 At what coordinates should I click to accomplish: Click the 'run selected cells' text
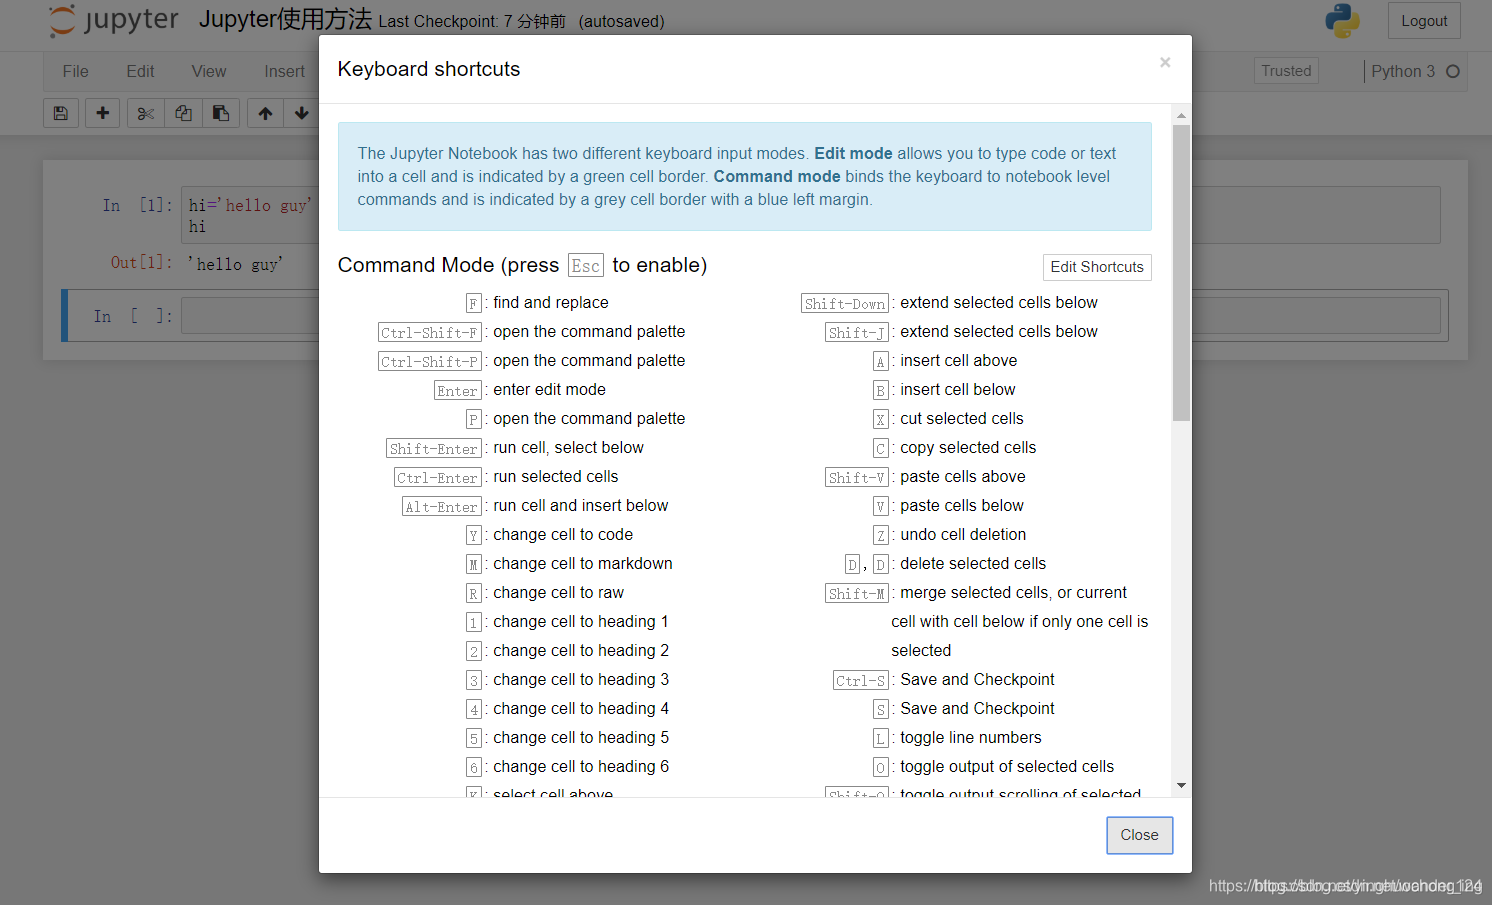(x=555, y=477)
